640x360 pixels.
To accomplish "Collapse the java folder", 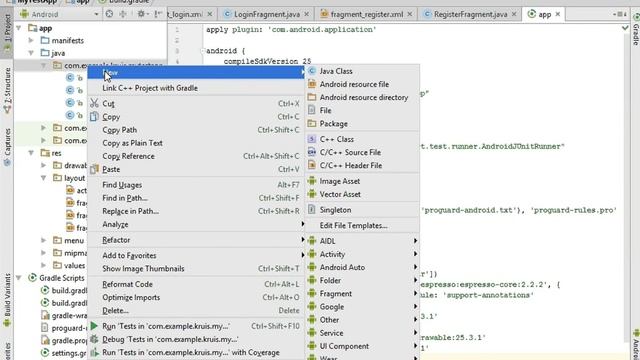I will [31, 53].
